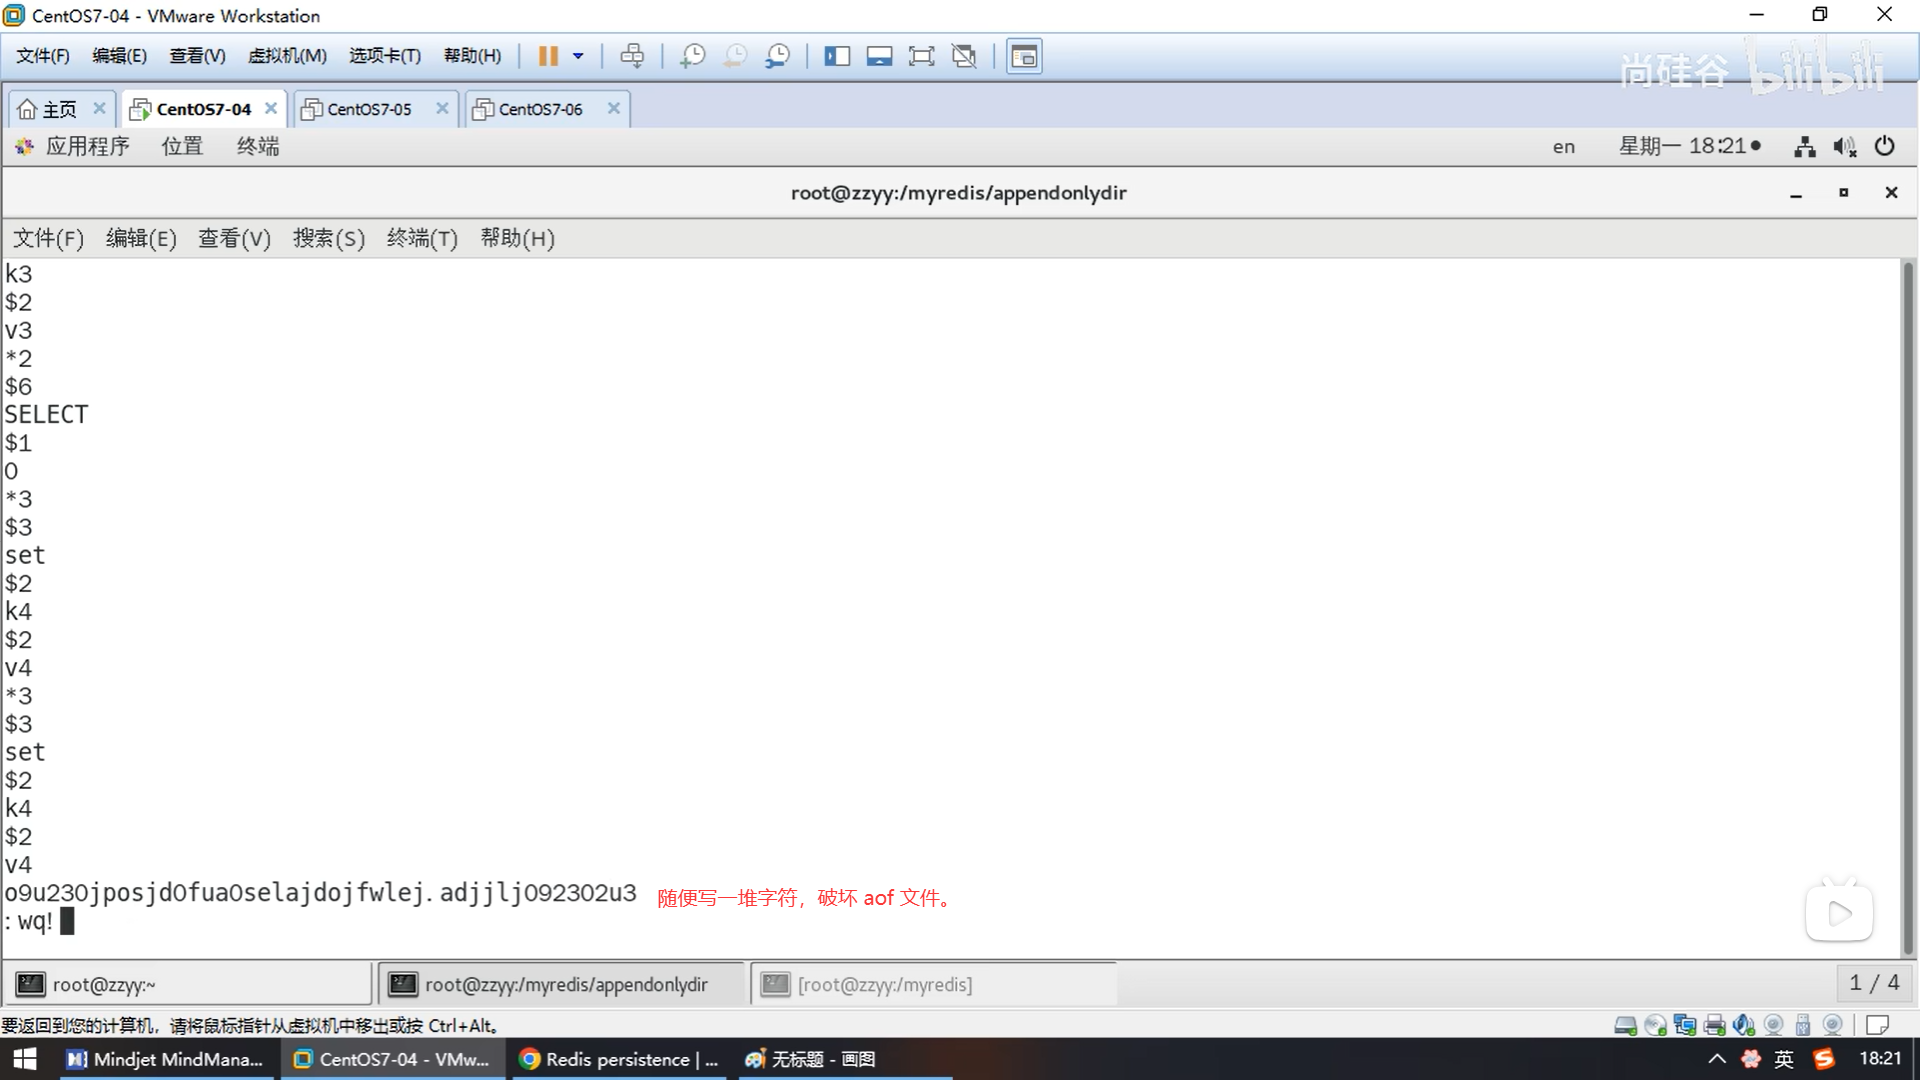
Task: Toggle Unity mode icon
Action: point(964,56)
